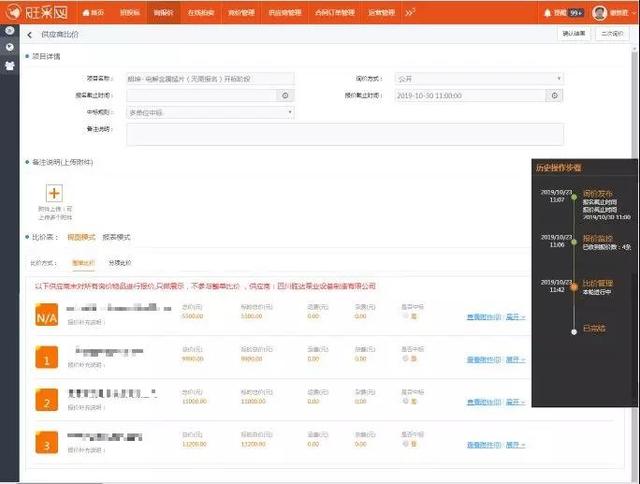Open clock picker for 报名截止时间 field

pos(286,95)
